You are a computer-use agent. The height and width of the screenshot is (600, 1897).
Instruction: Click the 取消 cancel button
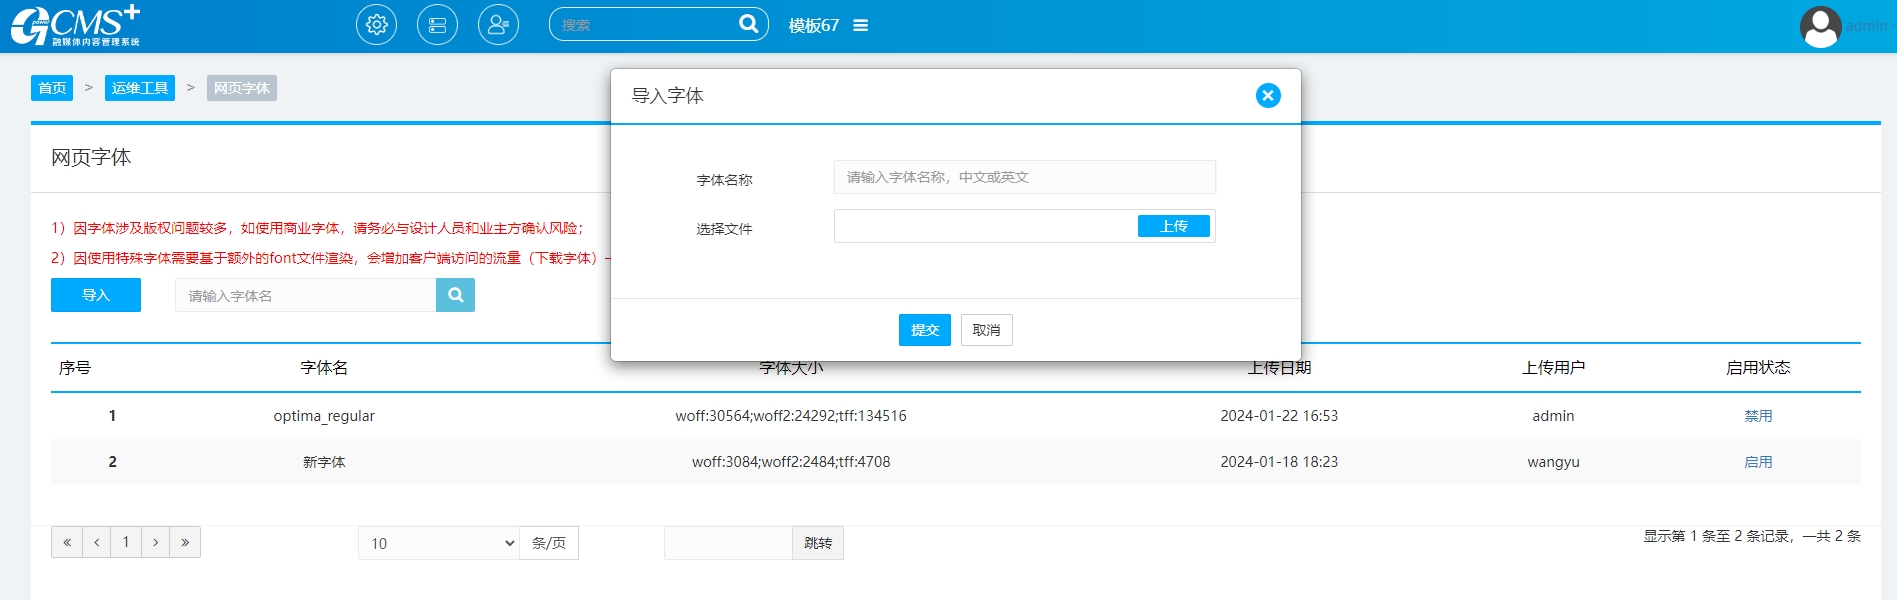(986, 330)
